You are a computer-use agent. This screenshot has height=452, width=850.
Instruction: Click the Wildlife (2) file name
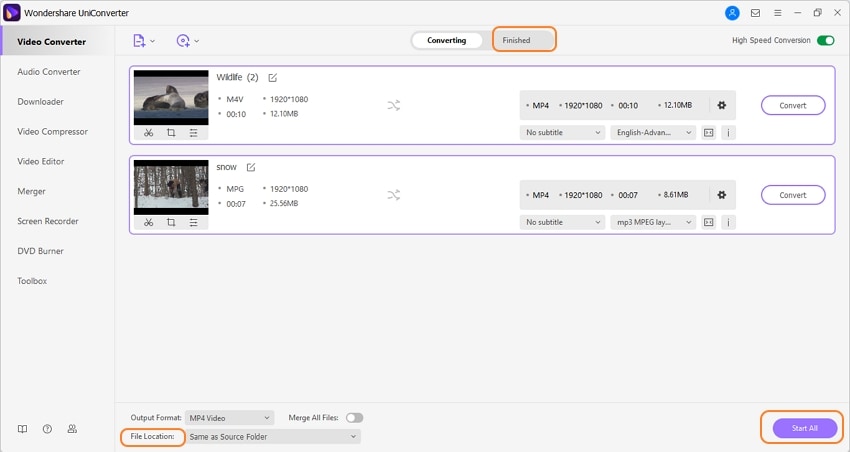coord(237,78)
